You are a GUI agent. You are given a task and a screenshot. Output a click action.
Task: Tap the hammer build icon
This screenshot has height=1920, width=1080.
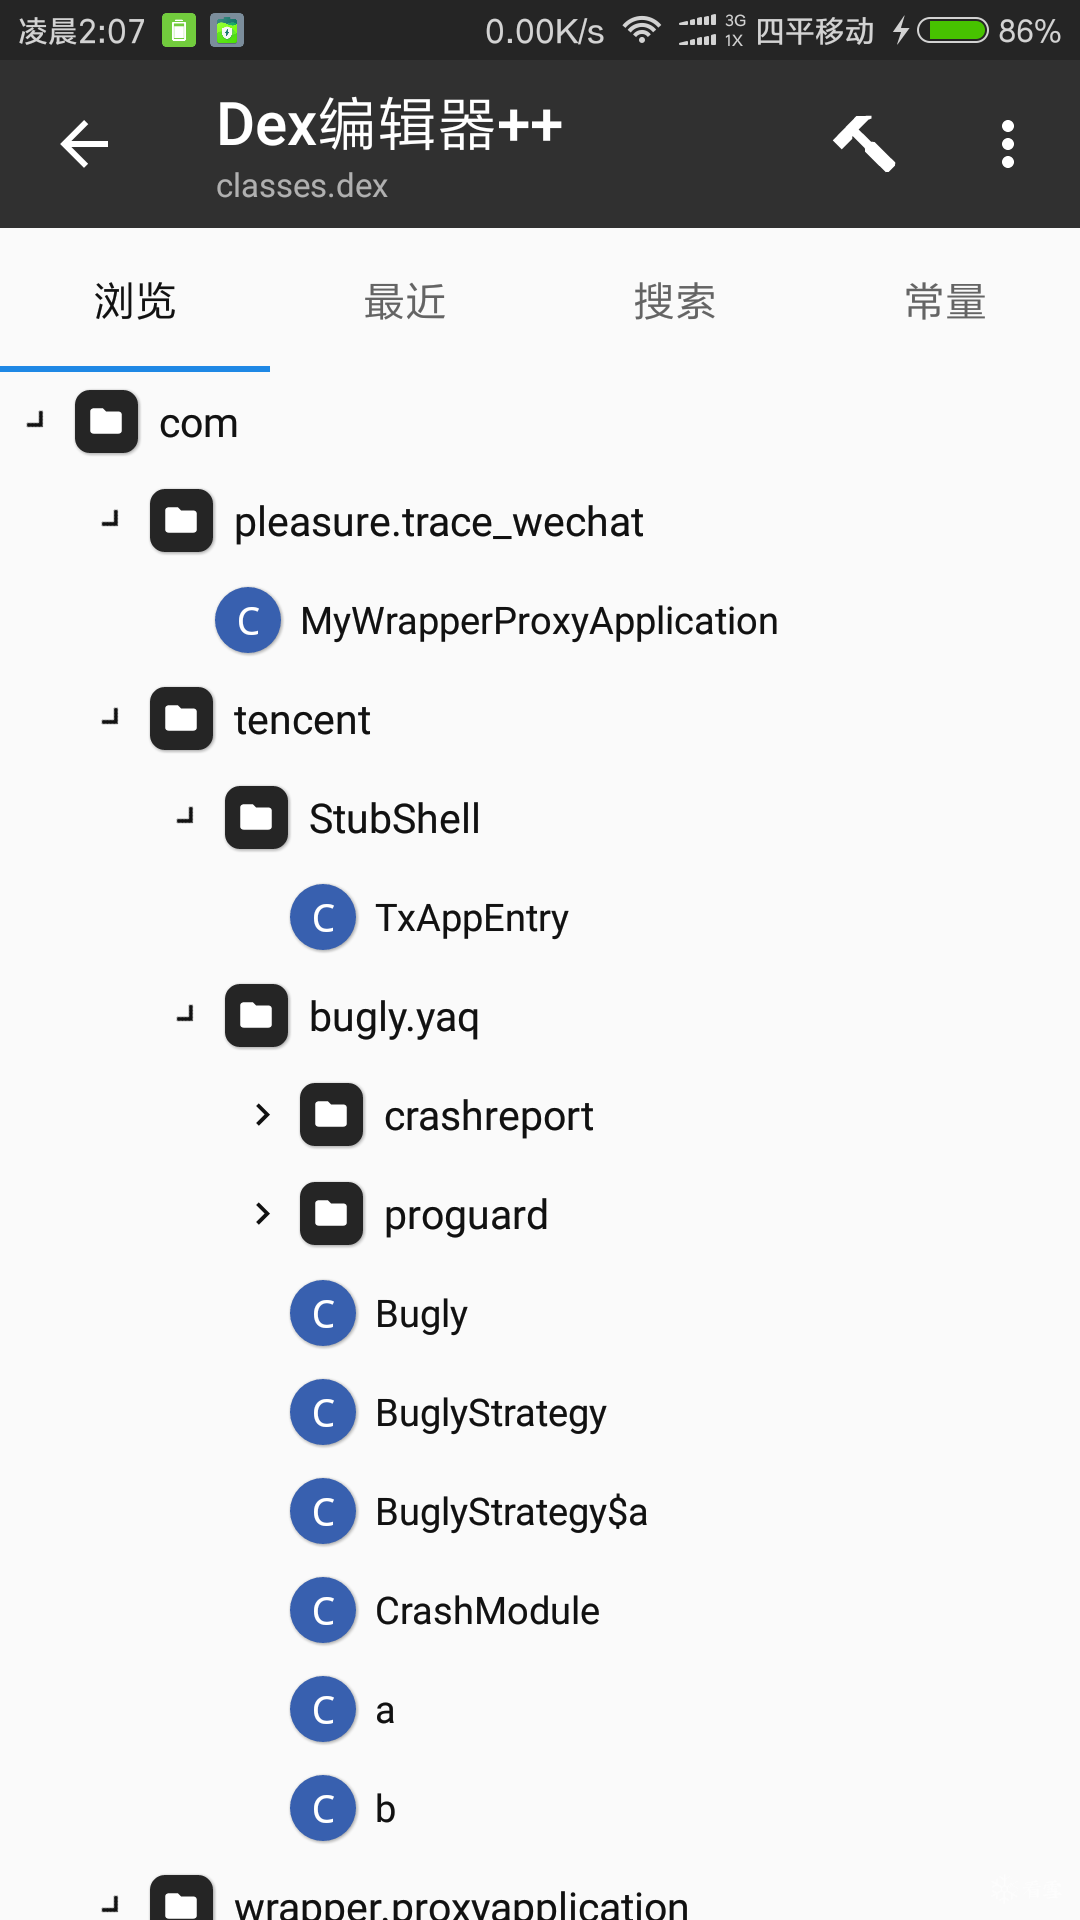click(864, 144)
